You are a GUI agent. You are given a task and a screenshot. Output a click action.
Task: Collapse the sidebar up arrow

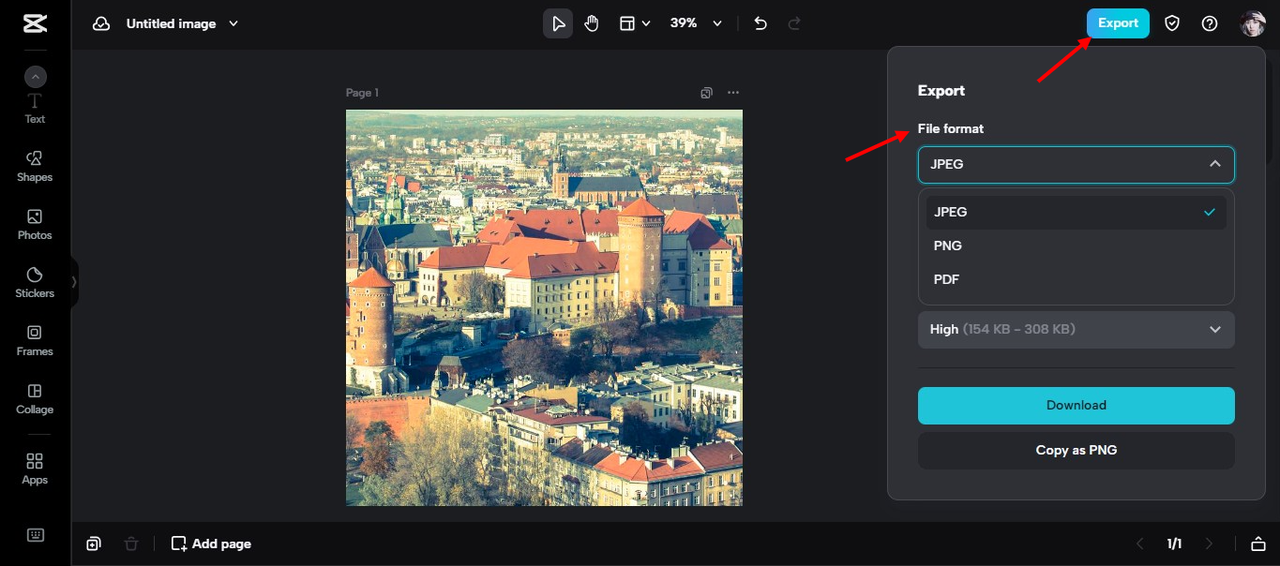(35, 77)
